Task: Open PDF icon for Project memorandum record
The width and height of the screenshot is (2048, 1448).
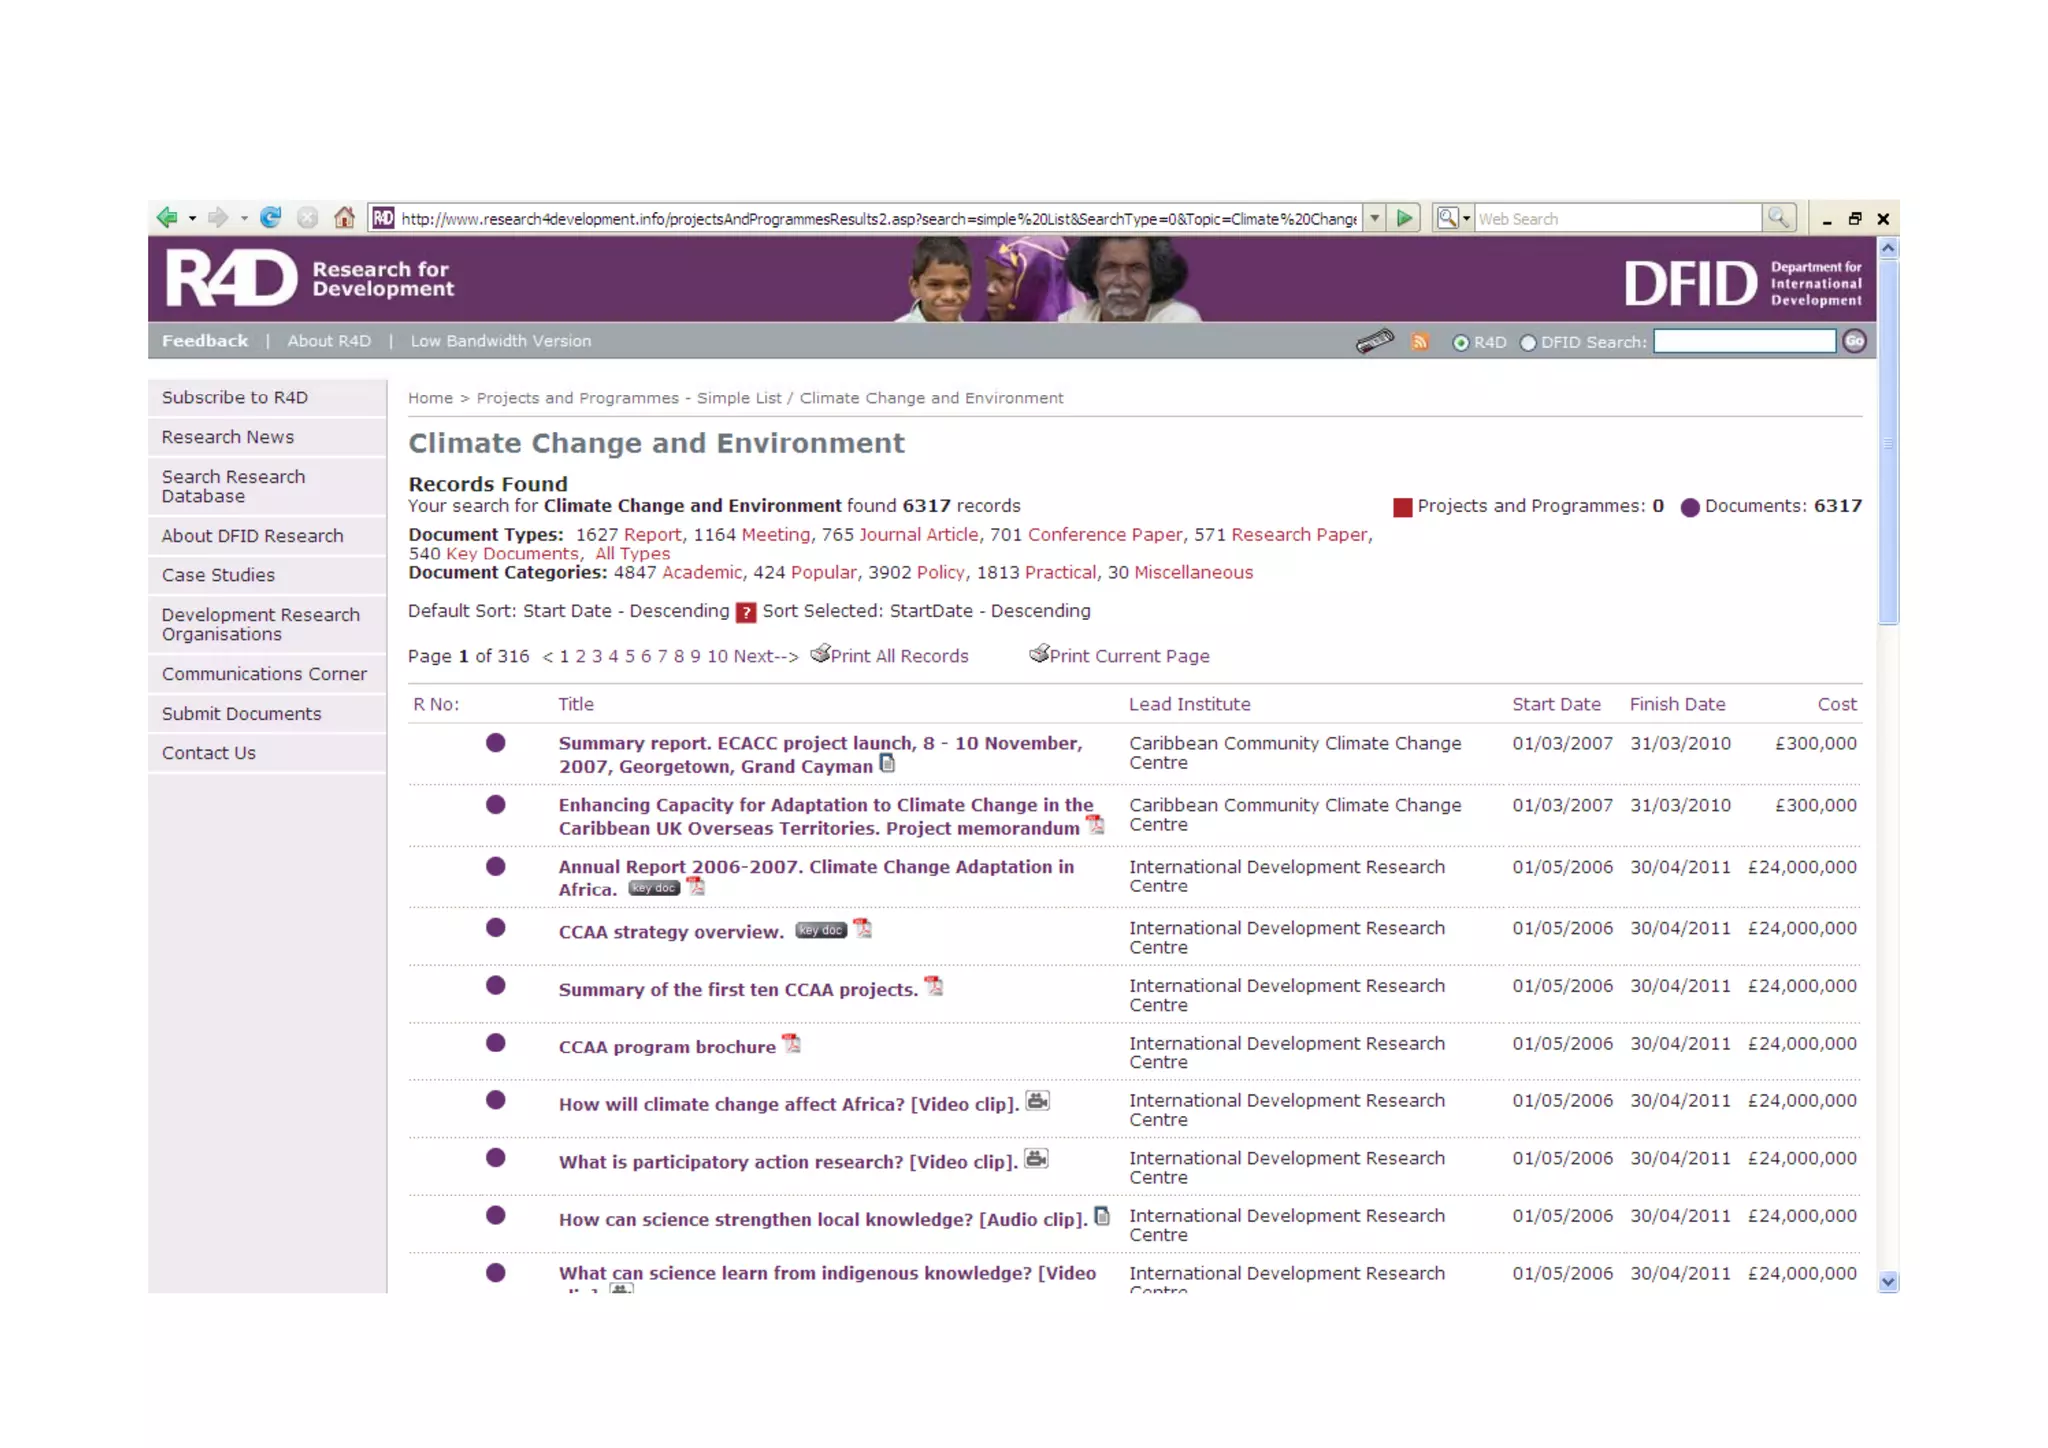Action: coord(1096,825)
